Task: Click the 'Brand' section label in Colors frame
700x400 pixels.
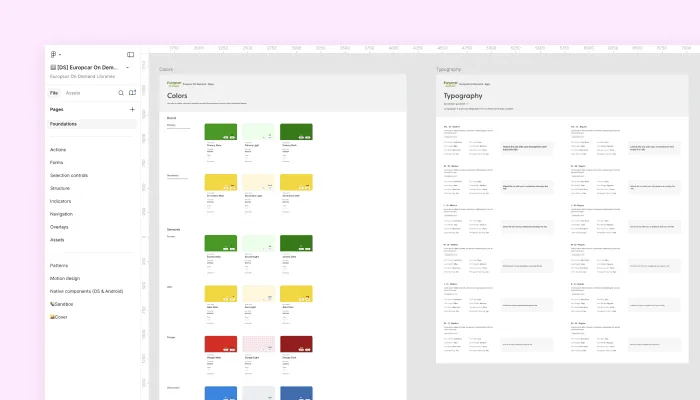Action: tap(171, 118)
